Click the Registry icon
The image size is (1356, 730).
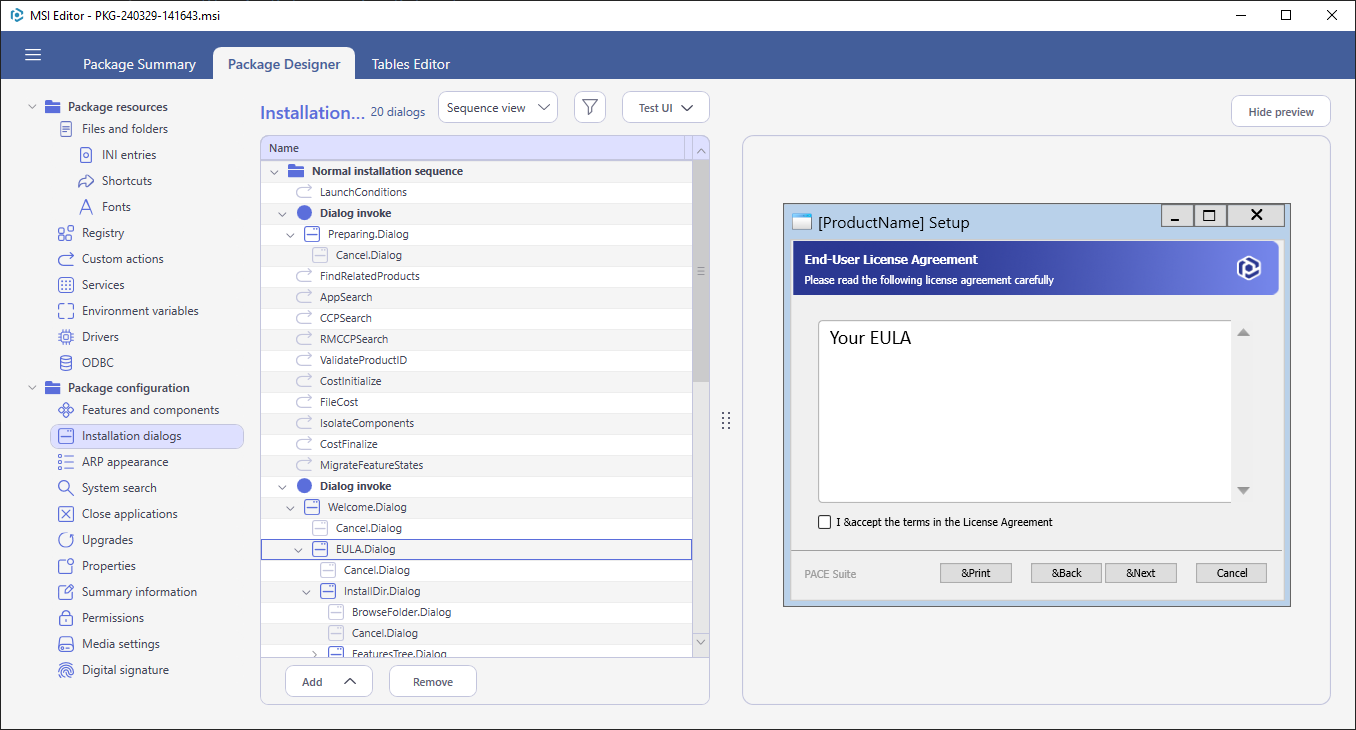[66, 233]
